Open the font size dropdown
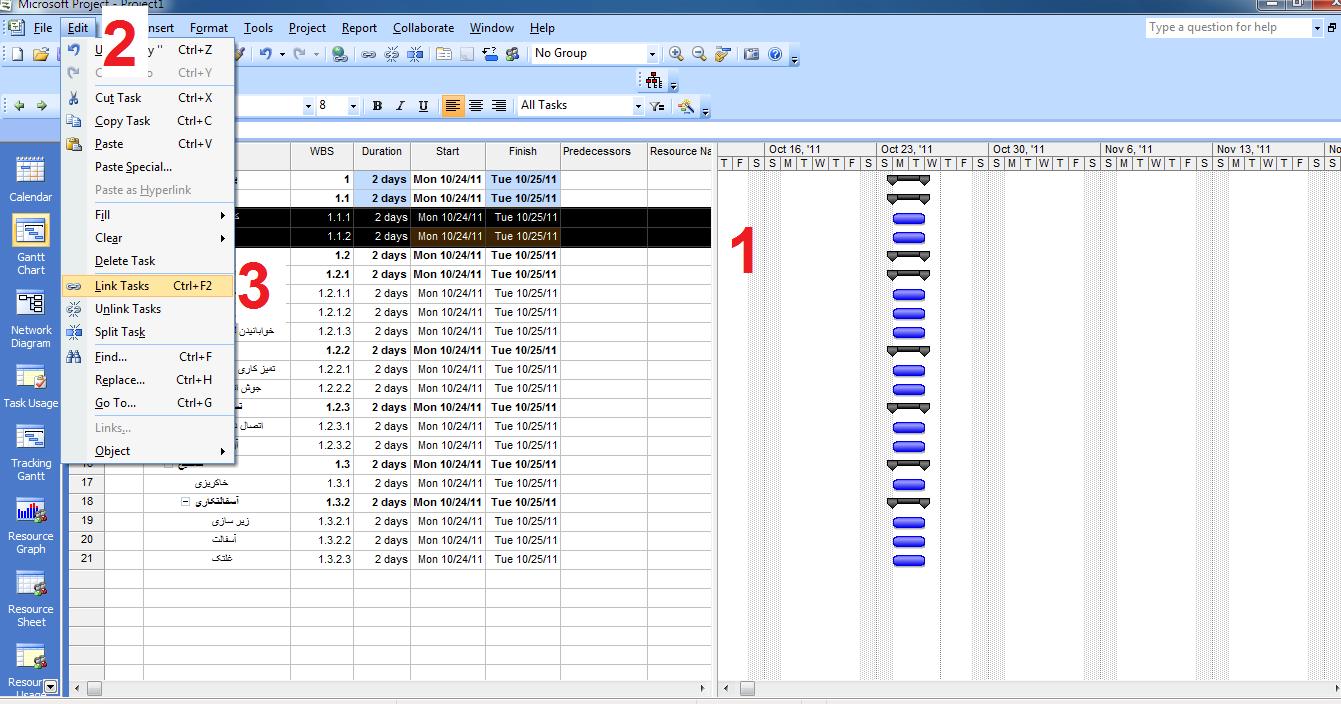 353,106
